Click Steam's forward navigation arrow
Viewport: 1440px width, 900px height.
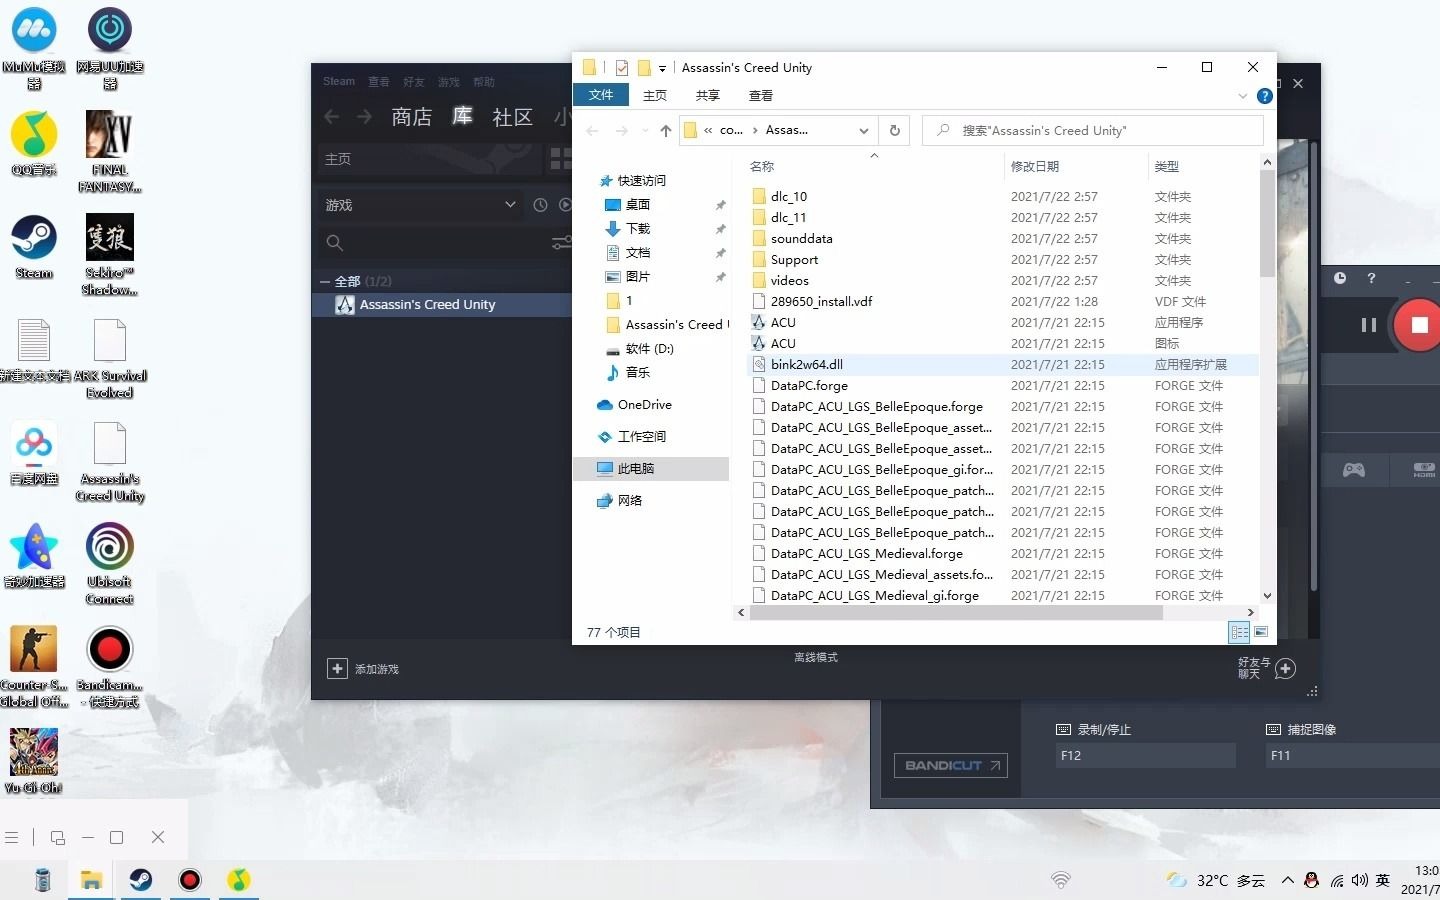(x=364, y=117)
